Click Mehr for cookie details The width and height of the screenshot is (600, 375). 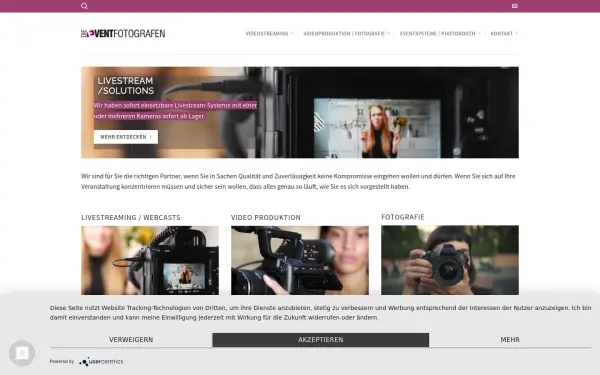510,340
